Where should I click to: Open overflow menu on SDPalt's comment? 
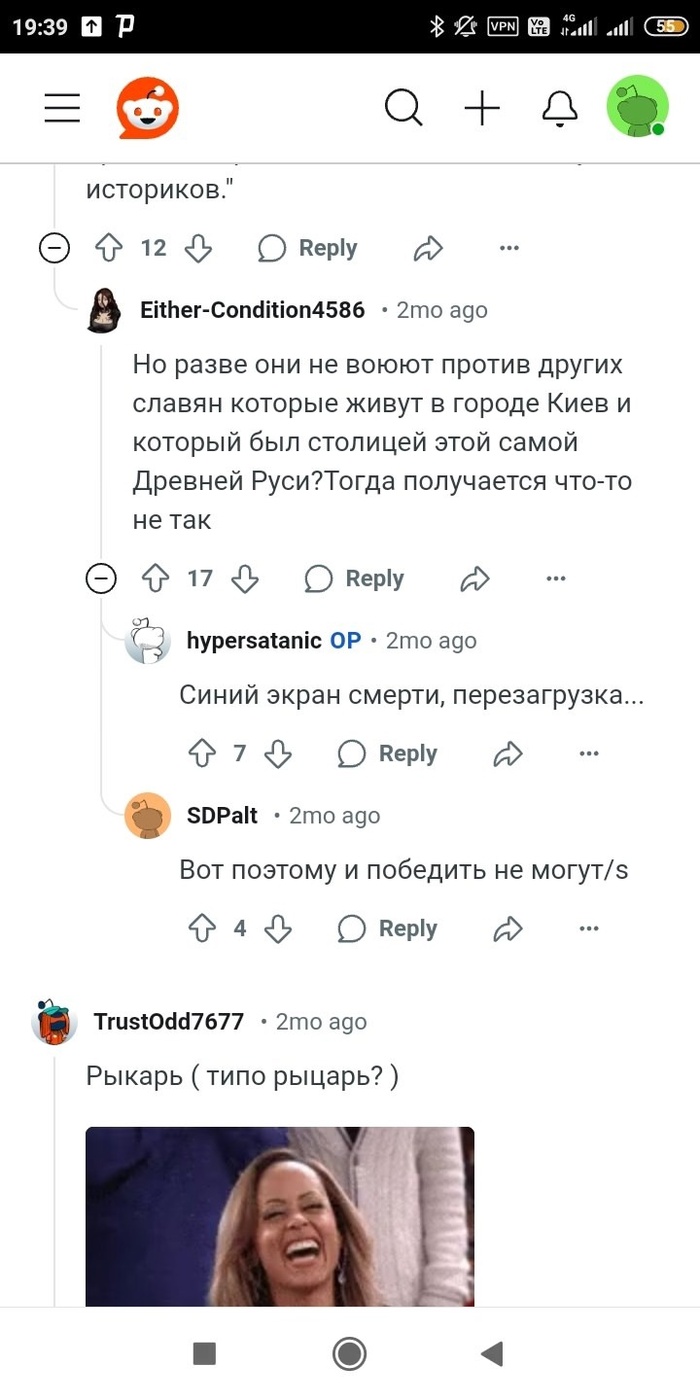[x=589, y=929]
